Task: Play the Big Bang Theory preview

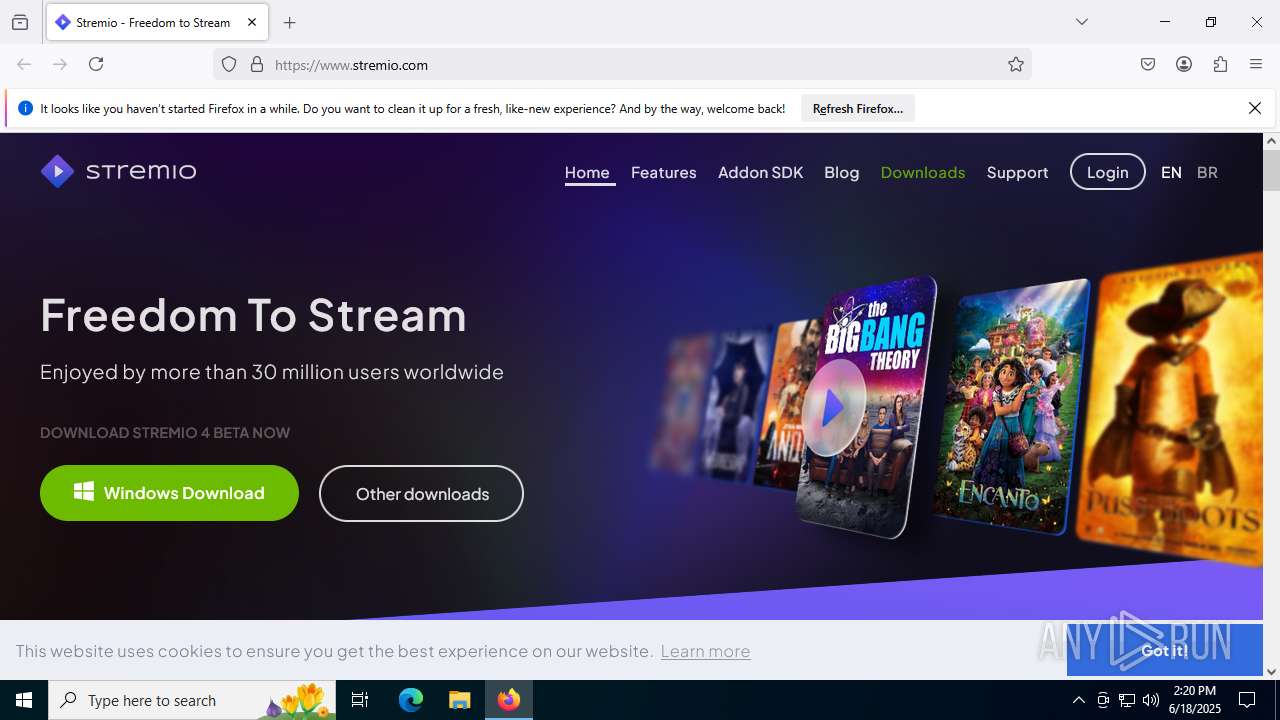Action: 833,407
